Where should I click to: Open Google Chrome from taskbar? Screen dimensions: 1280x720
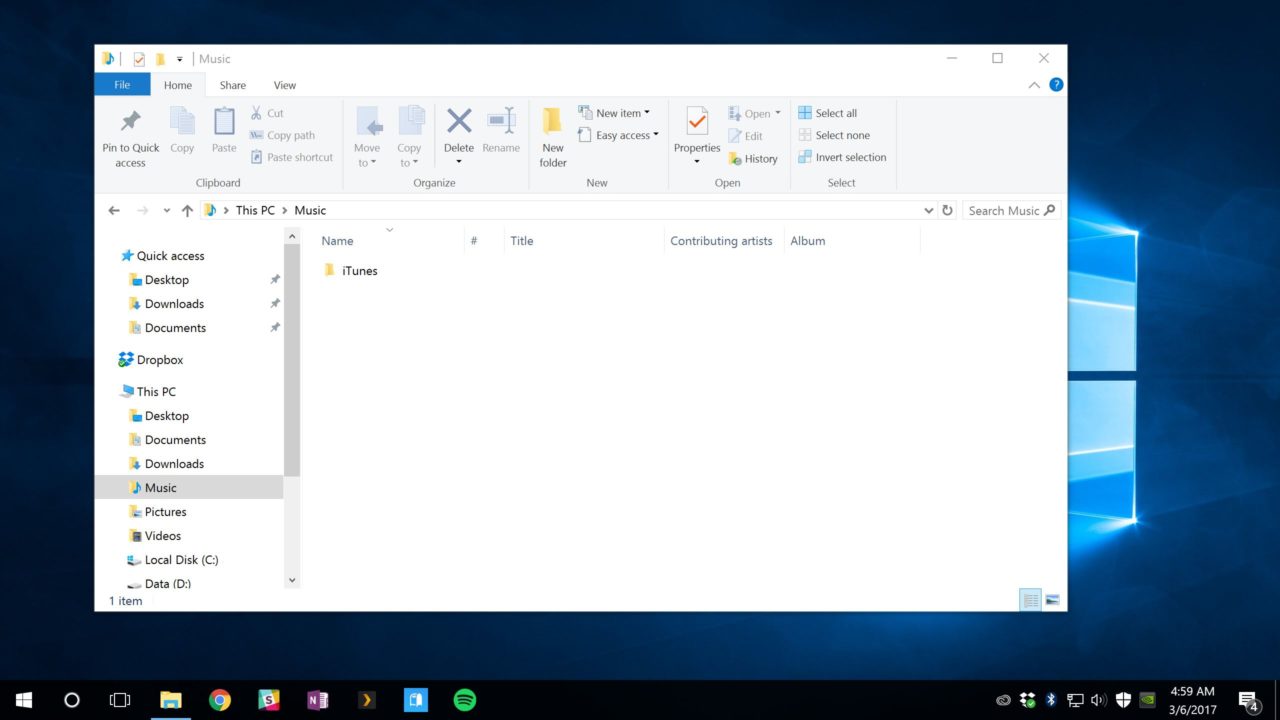[220, 700]
